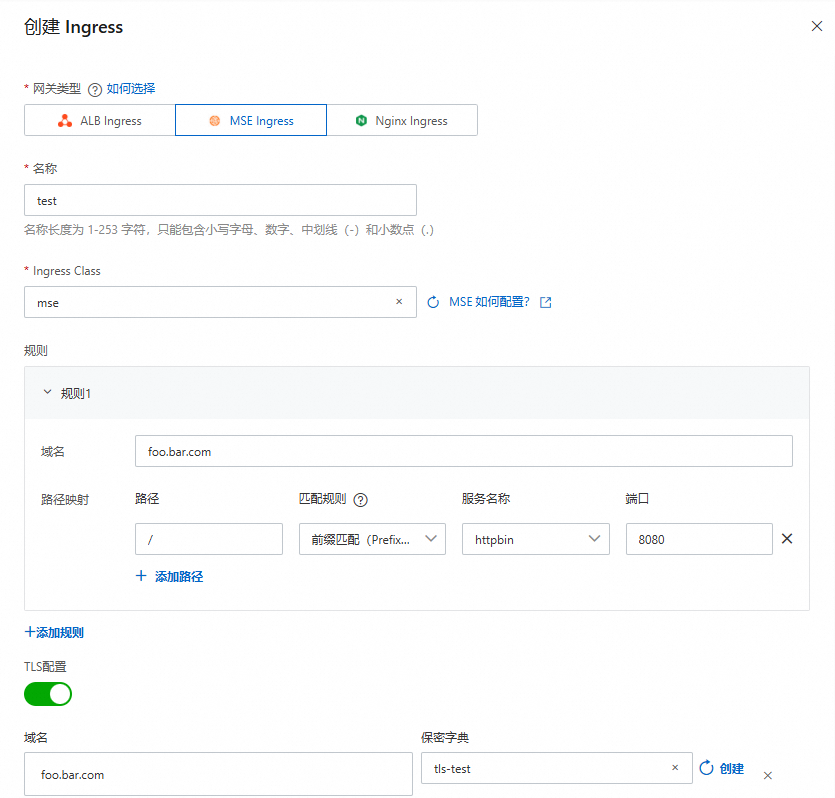
Task: Refresh the Ingress Class list
Action: pyautogui.click(x=433, y=302)
